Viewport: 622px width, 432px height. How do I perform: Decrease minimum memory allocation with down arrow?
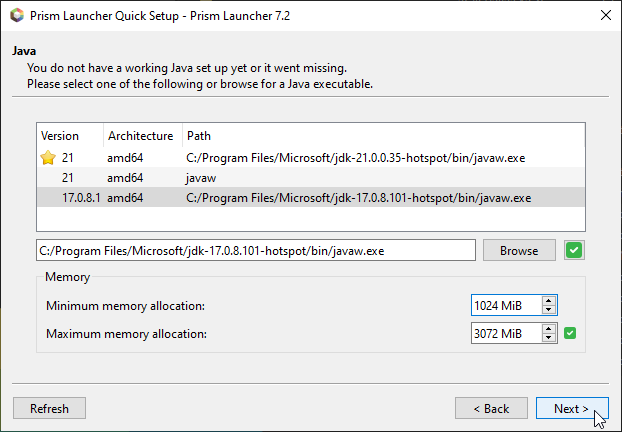549,310
